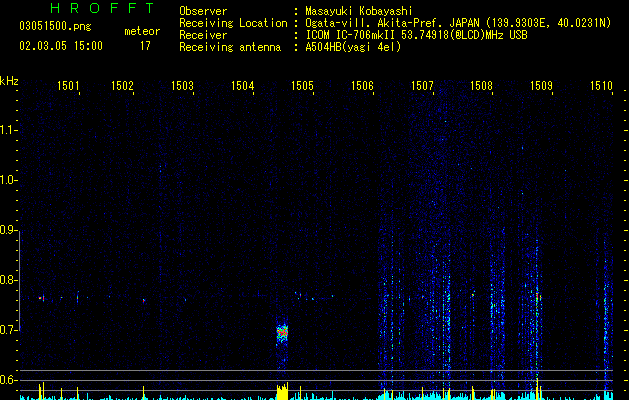Viewport: 629px width, 400px height.
Task: Select location text Ogata-vill. Akita-Pref. JAPAN
Action: click(x=393, y=23)
